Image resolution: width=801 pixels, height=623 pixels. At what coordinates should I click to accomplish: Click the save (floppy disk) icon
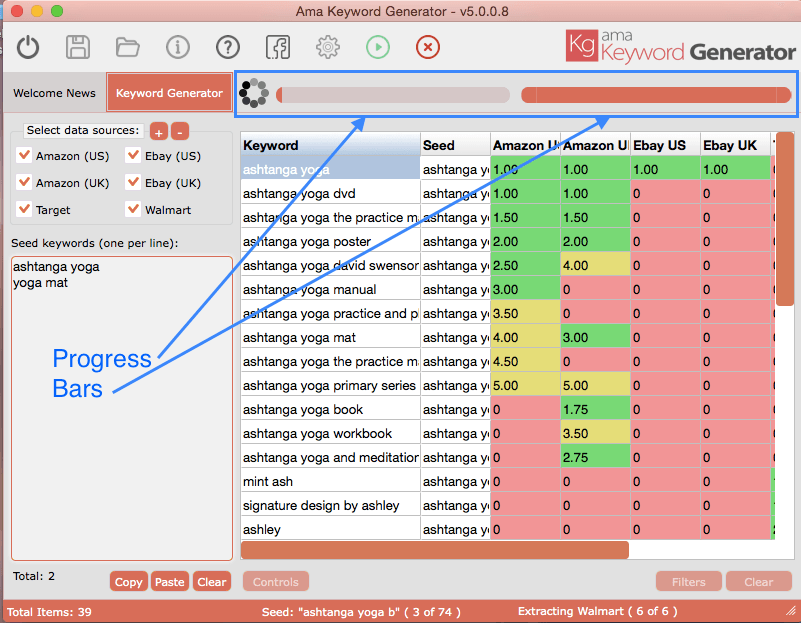tap(78, 47)
